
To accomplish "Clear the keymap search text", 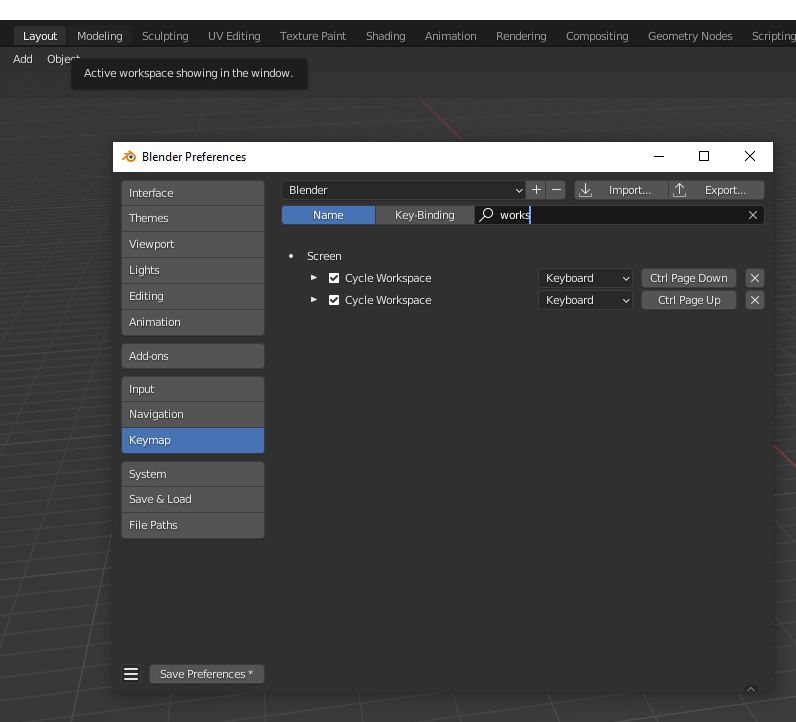I will [753, 215].
